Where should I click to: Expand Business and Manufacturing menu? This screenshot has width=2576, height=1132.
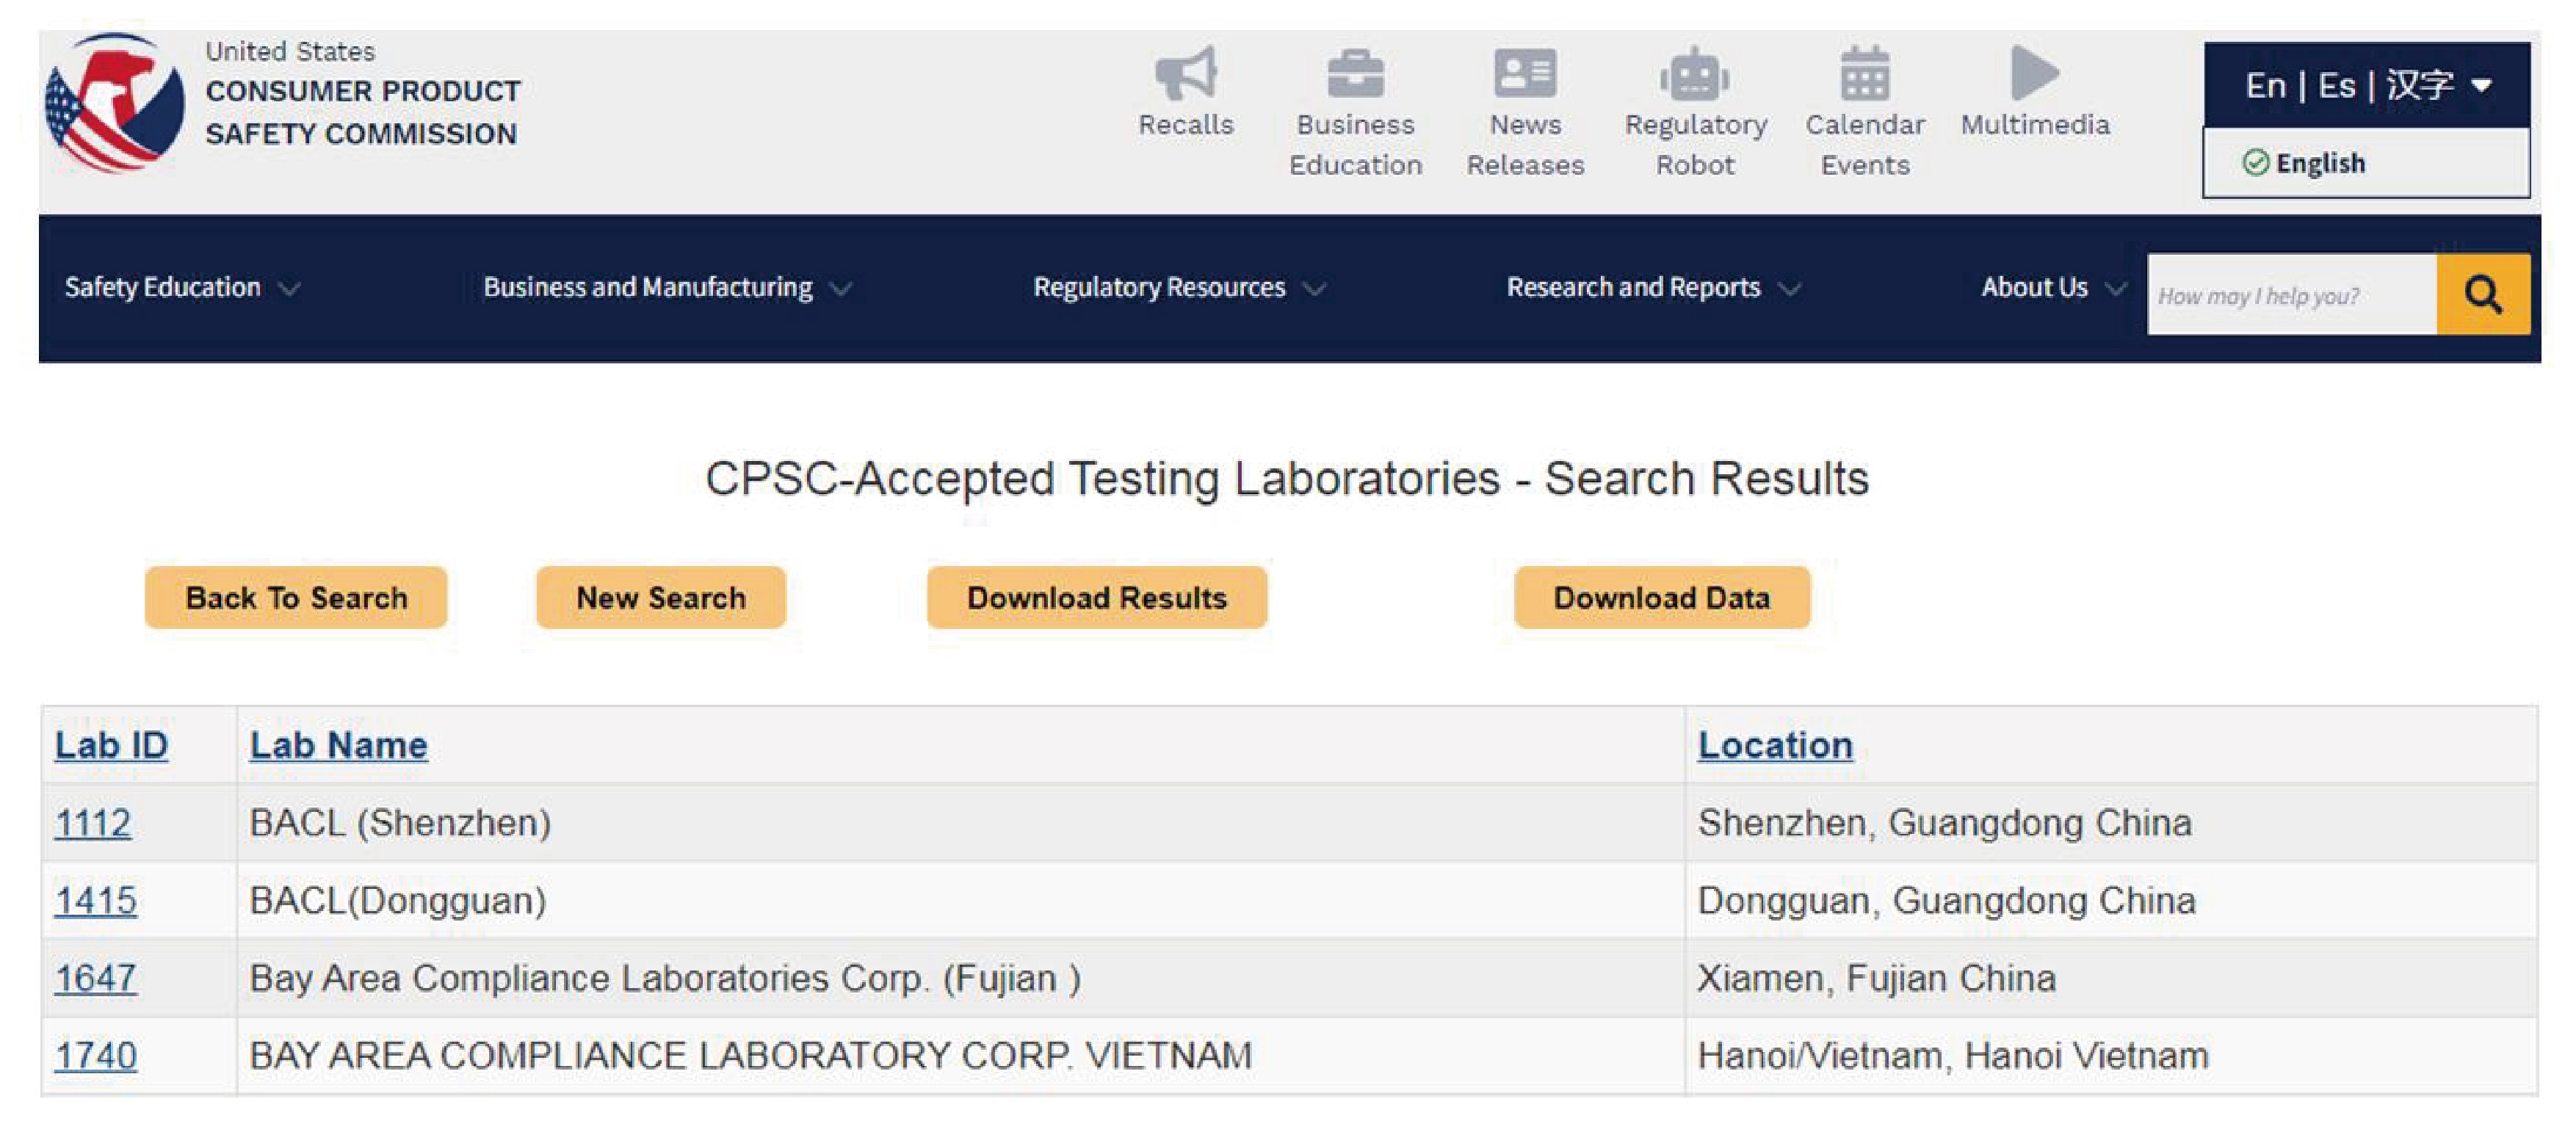point(667,288)
